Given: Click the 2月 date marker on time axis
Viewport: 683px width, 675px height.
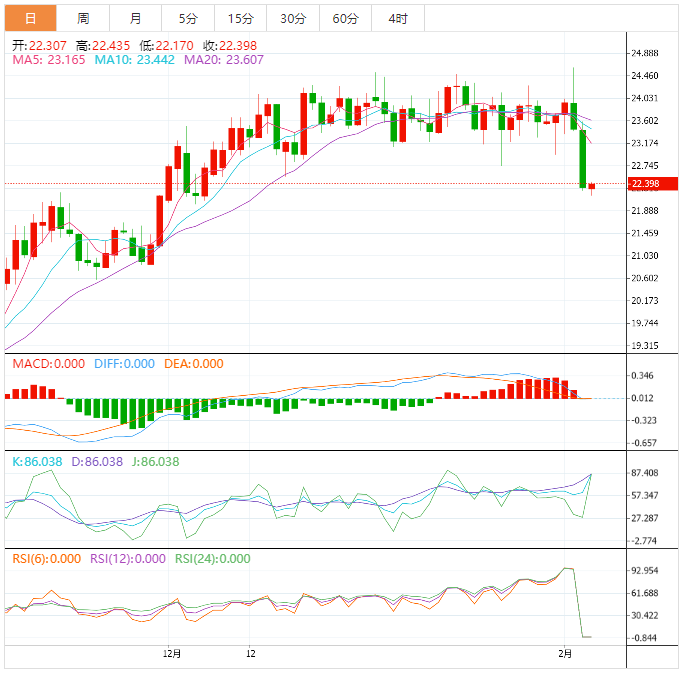Looking at the screenshot, I should pyautogui.click(x=565, y=654).
